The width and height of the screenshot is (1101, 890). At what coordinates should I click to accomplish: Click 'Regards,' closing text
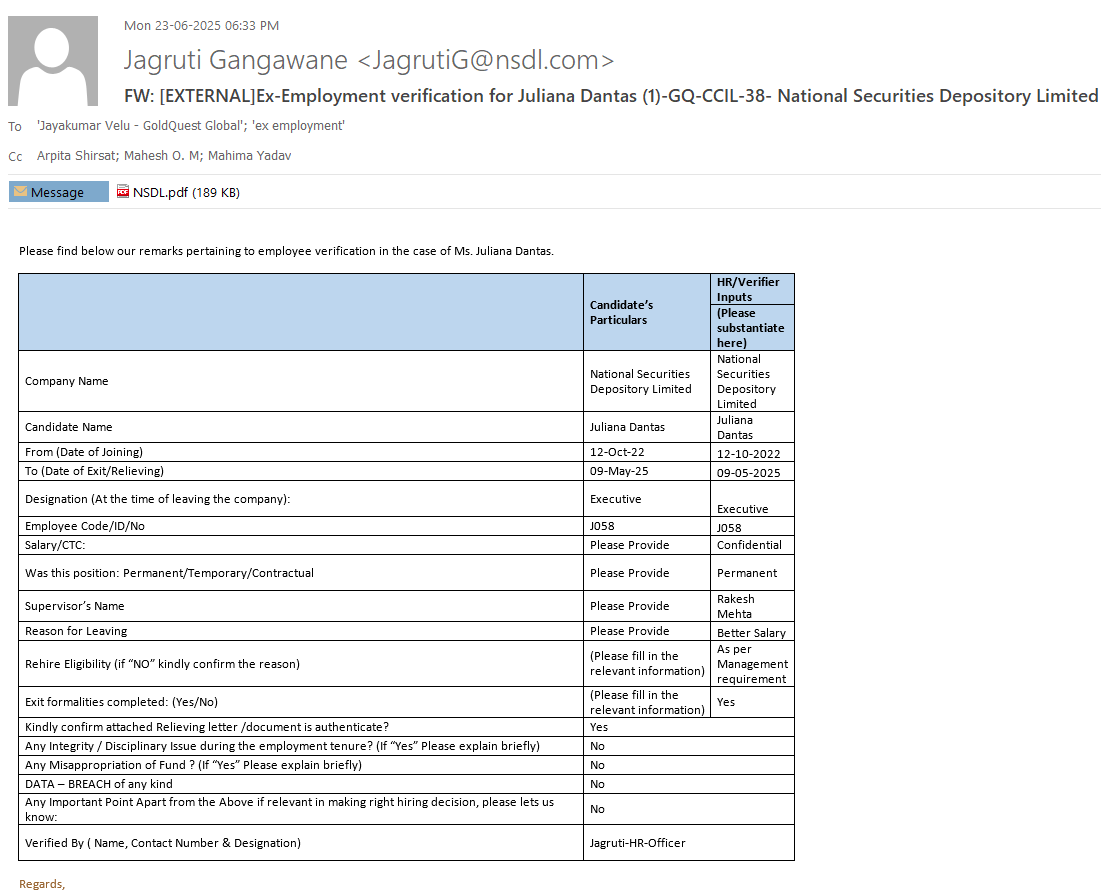42,883
